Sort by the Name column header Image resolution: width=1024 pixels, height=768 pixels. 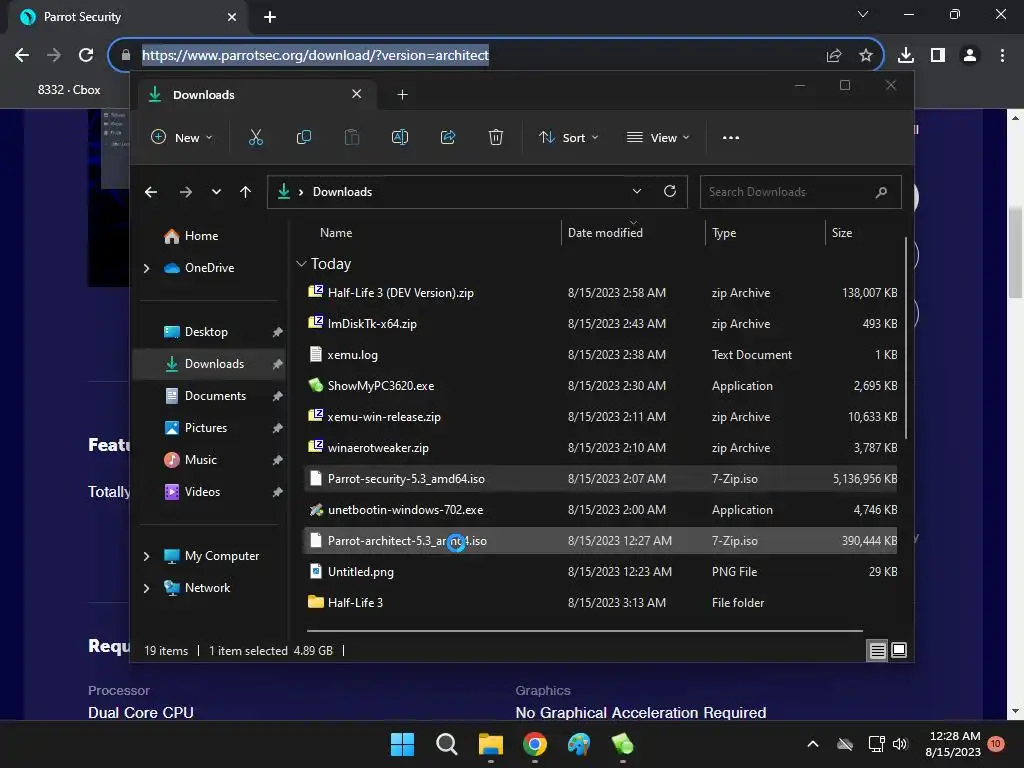tap(336, 232)
